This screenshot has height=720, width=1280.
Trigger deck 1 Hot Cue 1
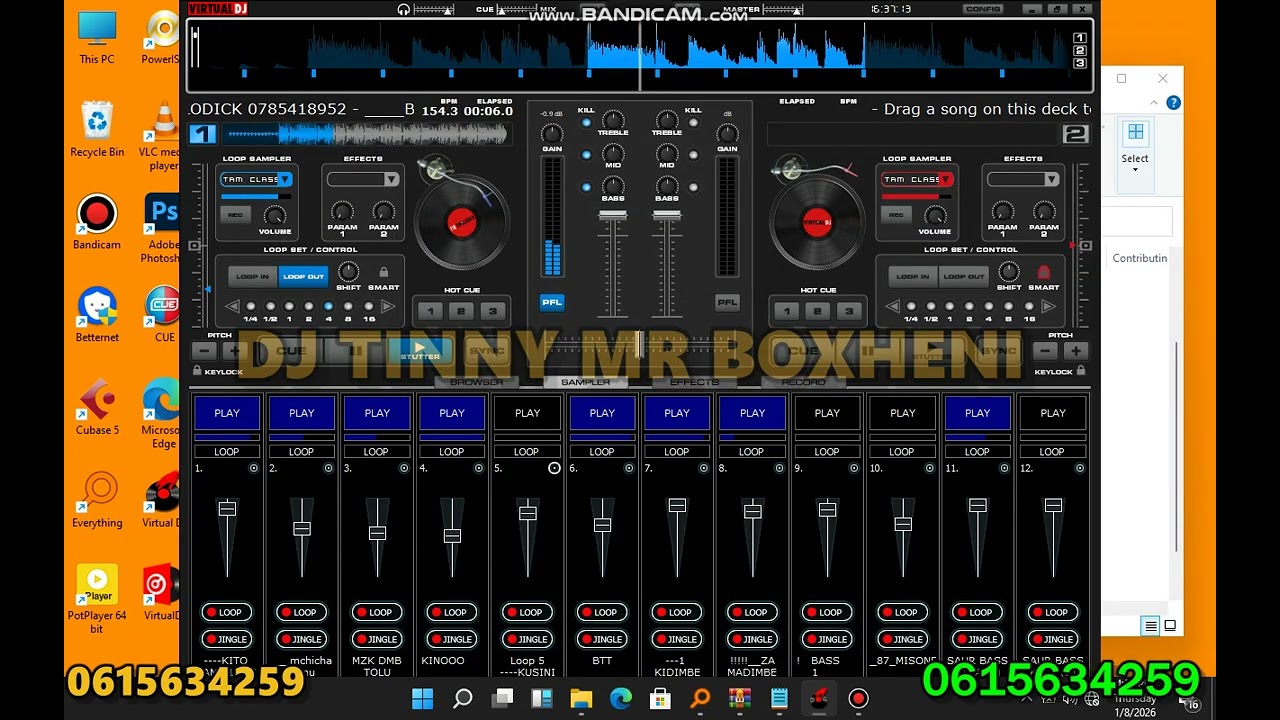point(431,312)
